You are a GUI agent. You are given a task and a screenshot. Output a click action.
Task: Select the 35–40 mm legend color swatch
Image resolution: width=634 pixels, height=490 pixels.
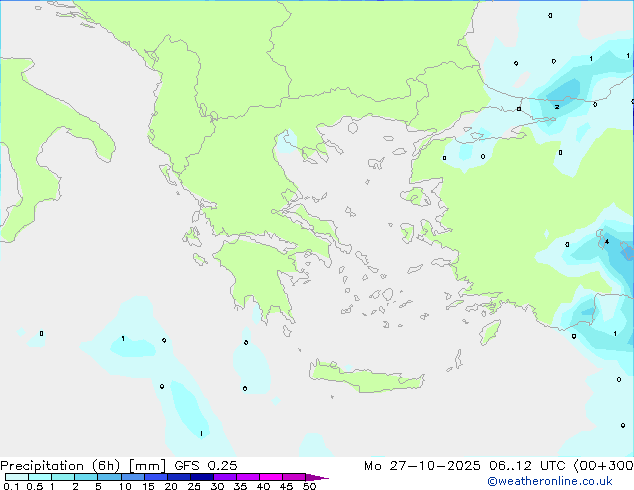(247, 477)
